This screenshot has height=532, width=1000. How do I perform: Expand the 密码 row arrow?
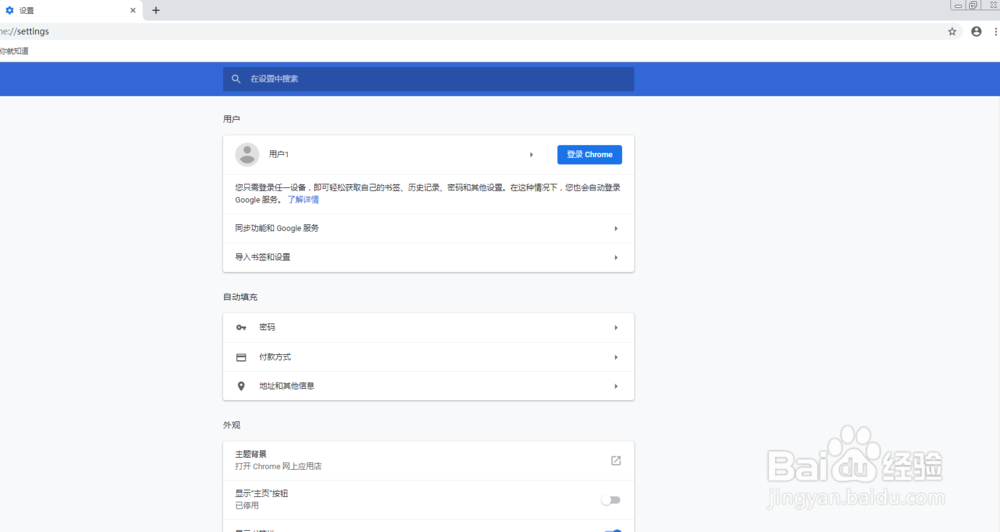616,327
